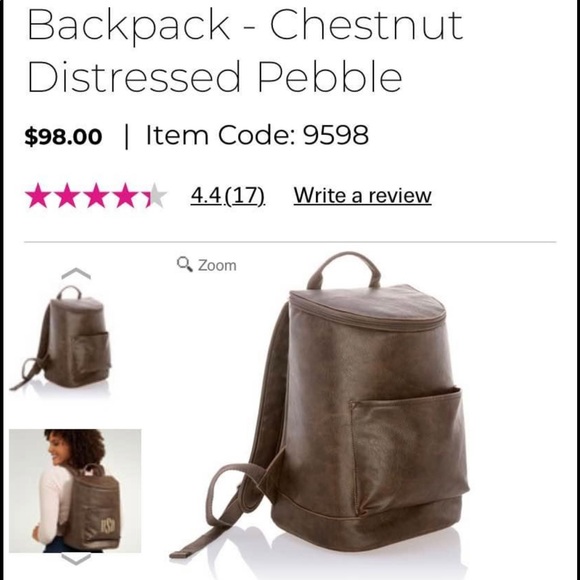This screenshot has width=580, height=580.
Task: Open the Write a review link
Action: 362,195
